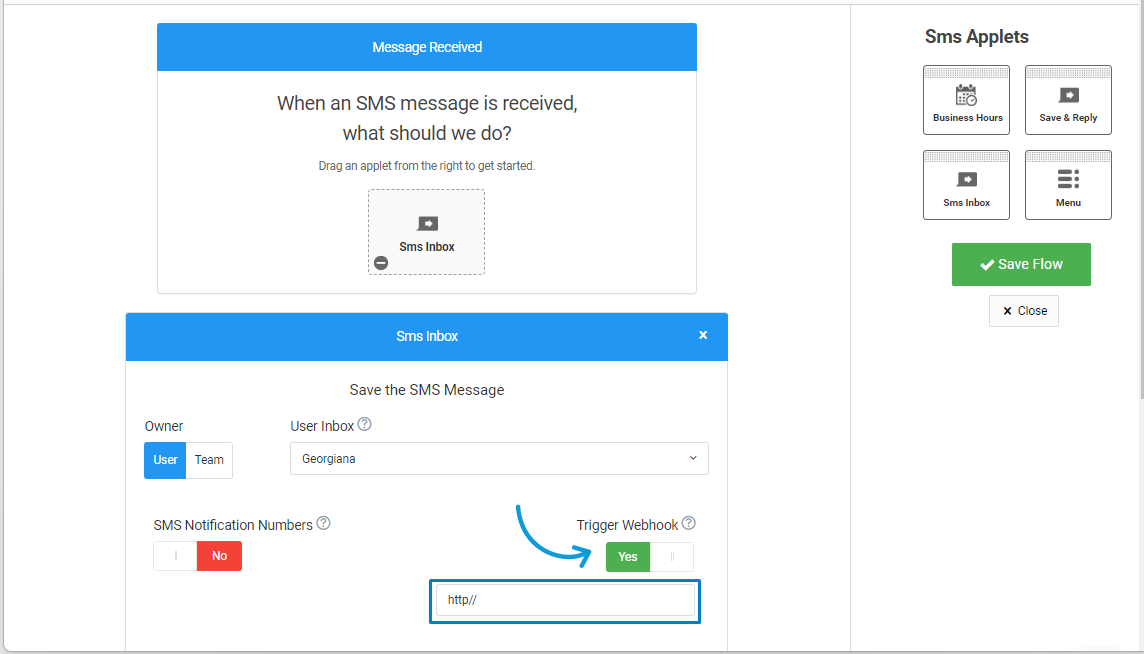Click the SMS Notification Numbers help icon

(x=323, y=524)
